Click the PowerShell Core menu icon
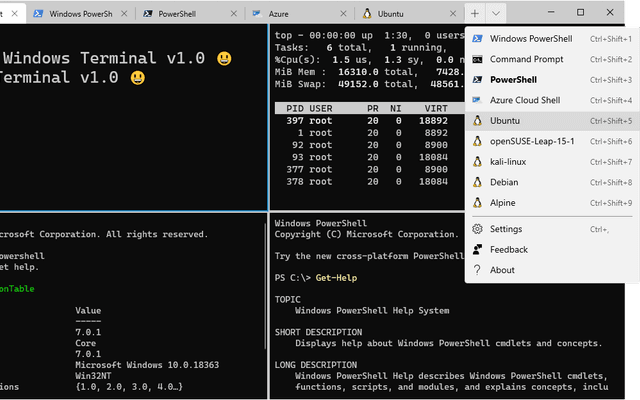This screenshot has width=640, height=400. click(477, 80)
